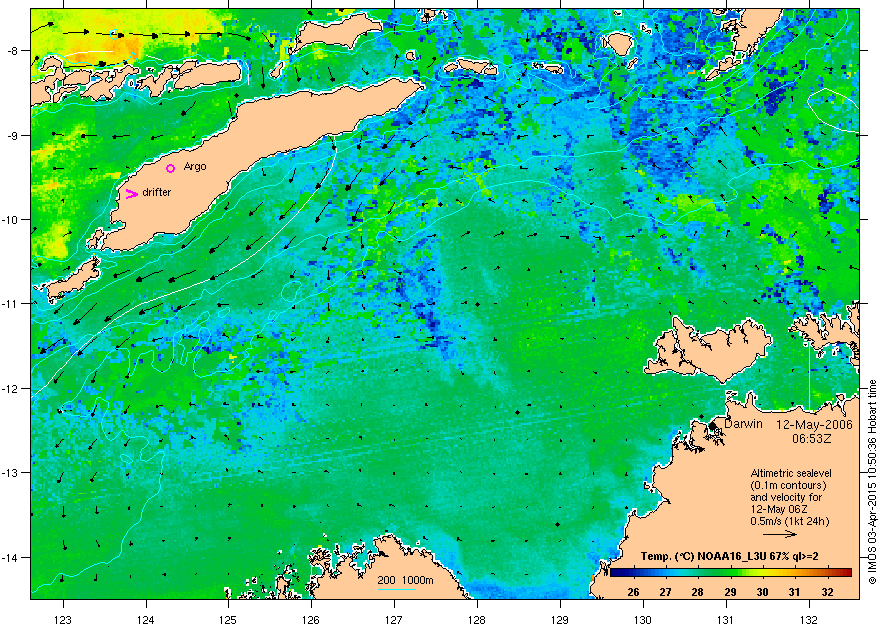Click the color bar tick label 30
The height and width of the screenshot is (630, 880).
(762, 592)
